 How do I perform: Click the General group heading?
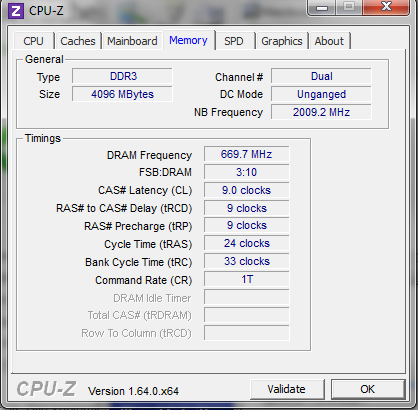(44, 59)
